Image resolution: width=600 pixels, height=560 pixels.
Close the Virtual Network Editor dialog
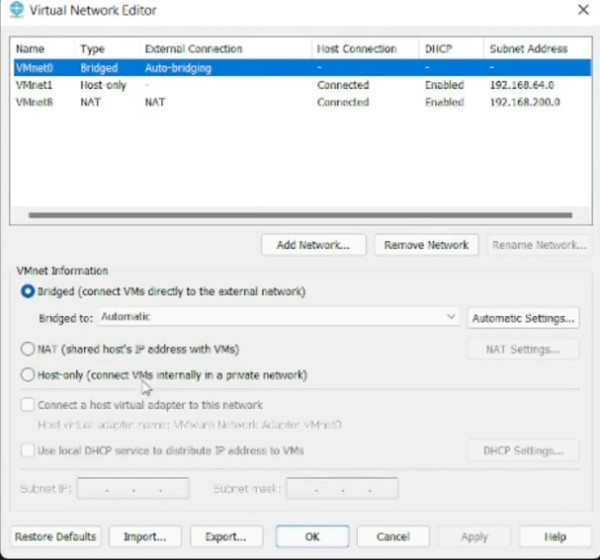(x=582, y=10)
